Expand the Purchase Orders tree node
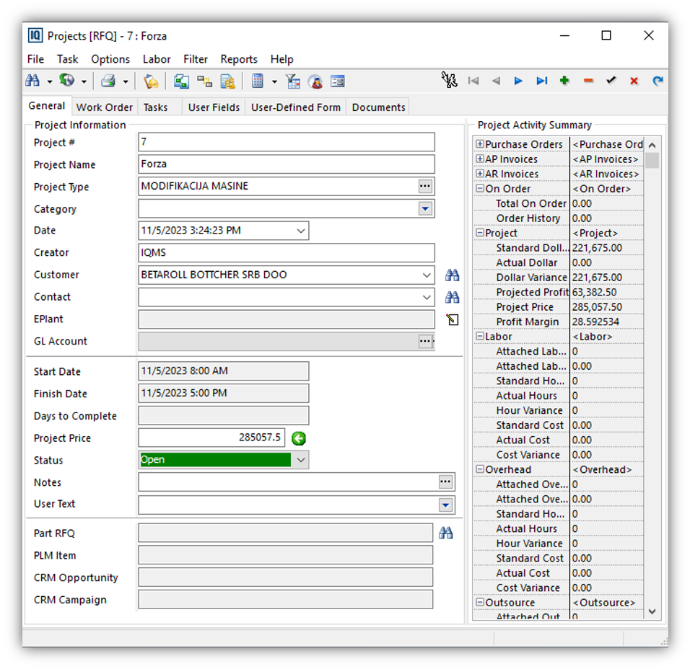 [x=480, y=144]
